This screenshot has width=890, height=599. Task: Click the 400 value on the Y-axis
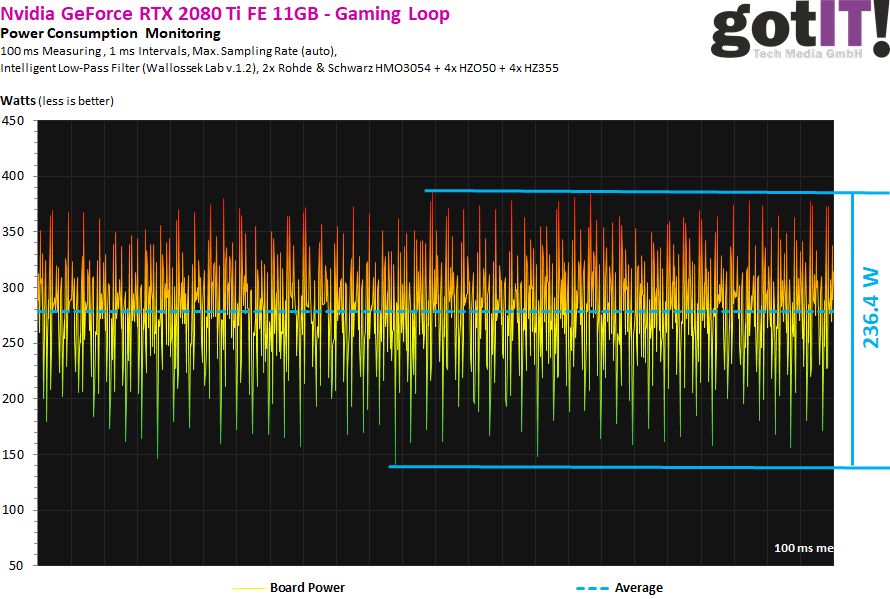coord(14,177)
